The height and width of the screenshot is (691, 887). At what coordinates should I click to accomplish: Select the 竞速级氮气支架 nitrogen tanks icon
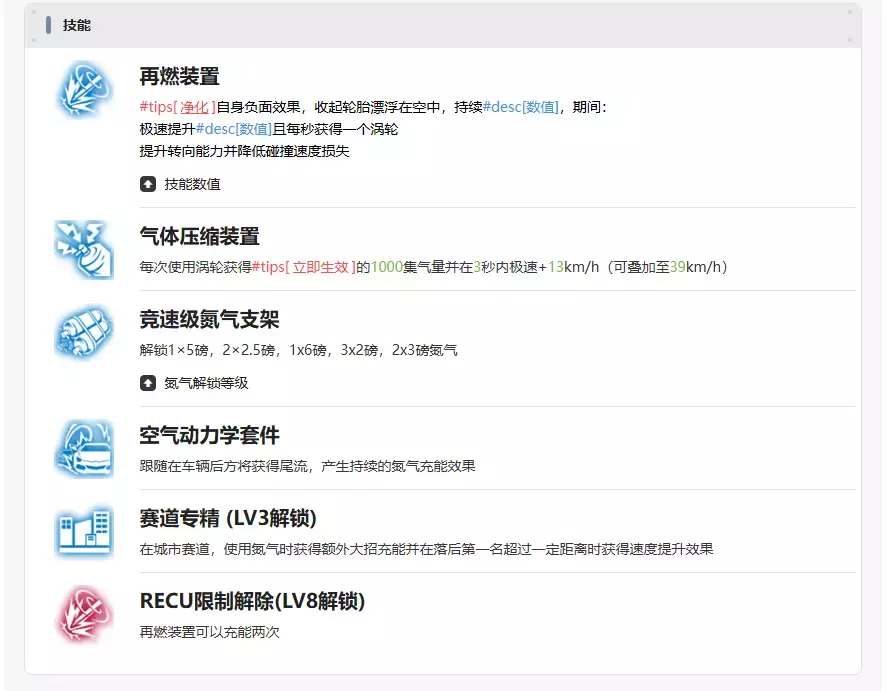[83, 332]
